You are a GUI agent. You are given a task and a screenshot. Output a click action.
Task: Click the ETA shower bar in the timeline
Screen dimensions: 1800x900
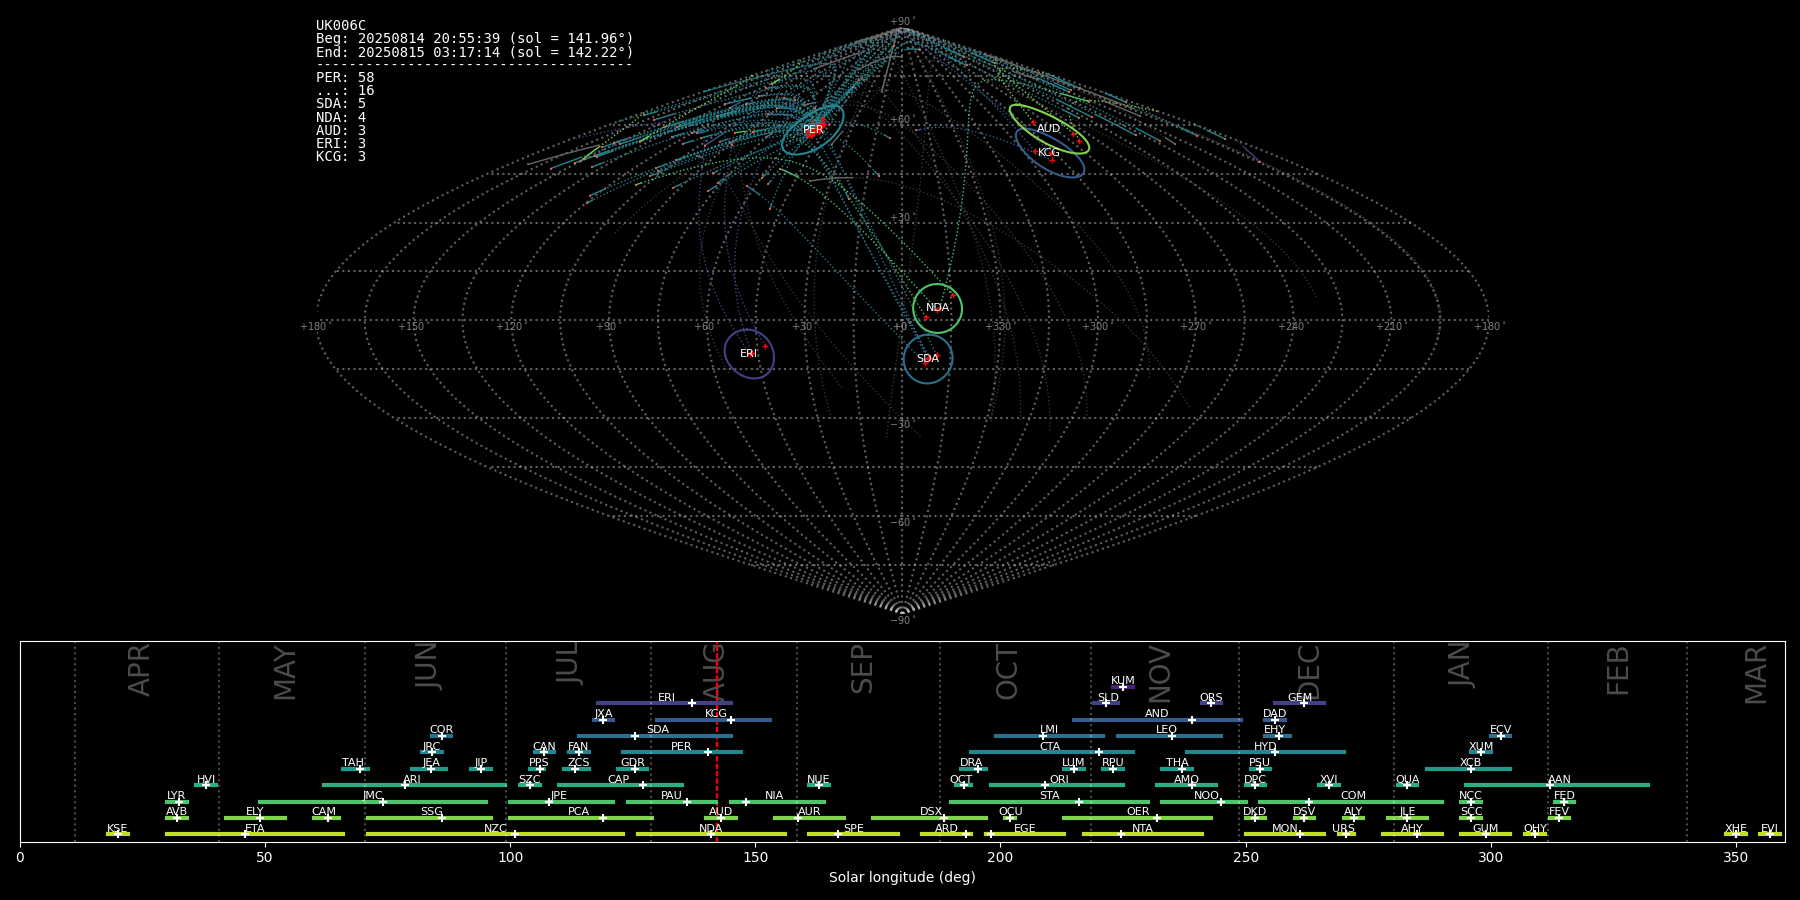pyautogui.click(x=255, y=834)
